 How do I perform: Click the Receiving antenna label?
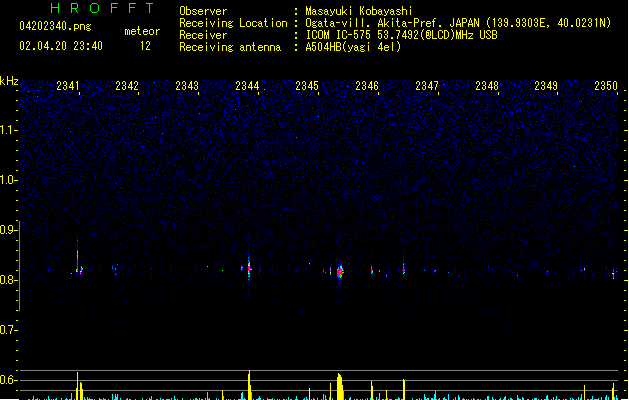pyautogui.click(x=230, y=47)
